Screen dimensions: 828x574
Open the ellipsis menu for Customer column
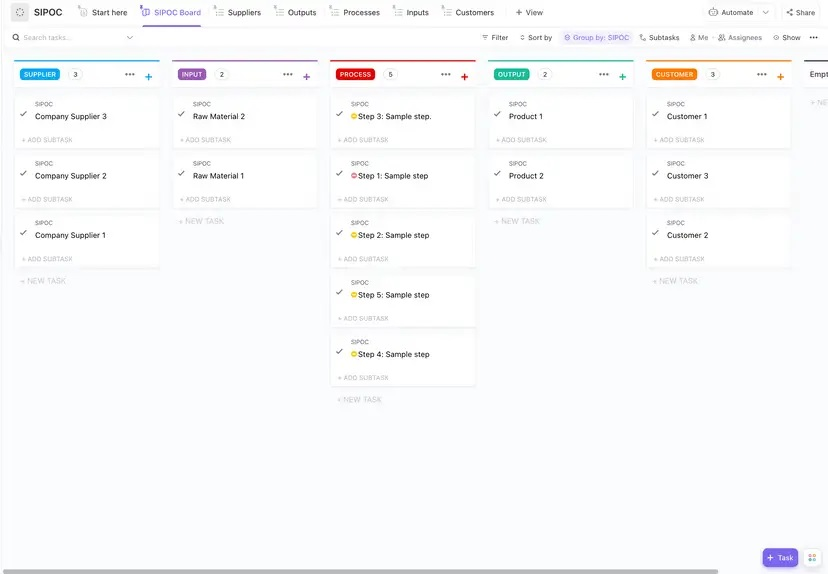tap(761, 74)
